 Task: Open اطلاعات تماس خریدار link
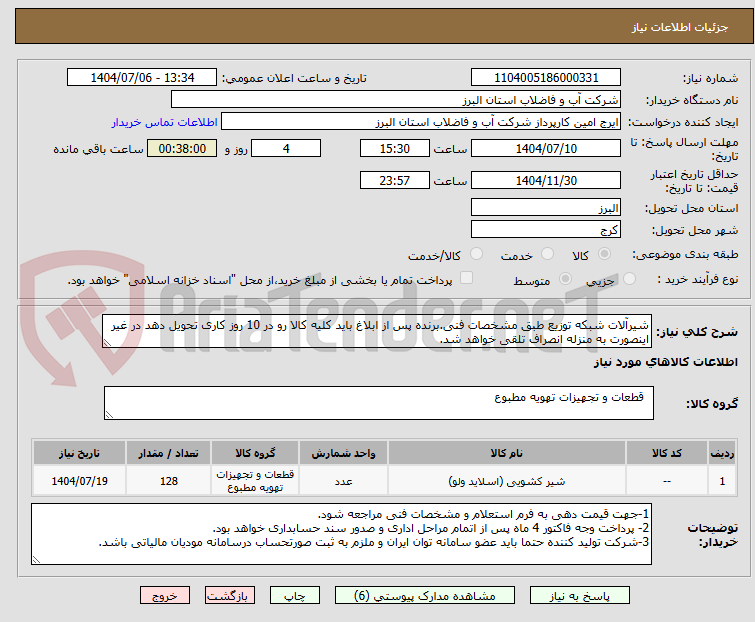coord(165,122)
